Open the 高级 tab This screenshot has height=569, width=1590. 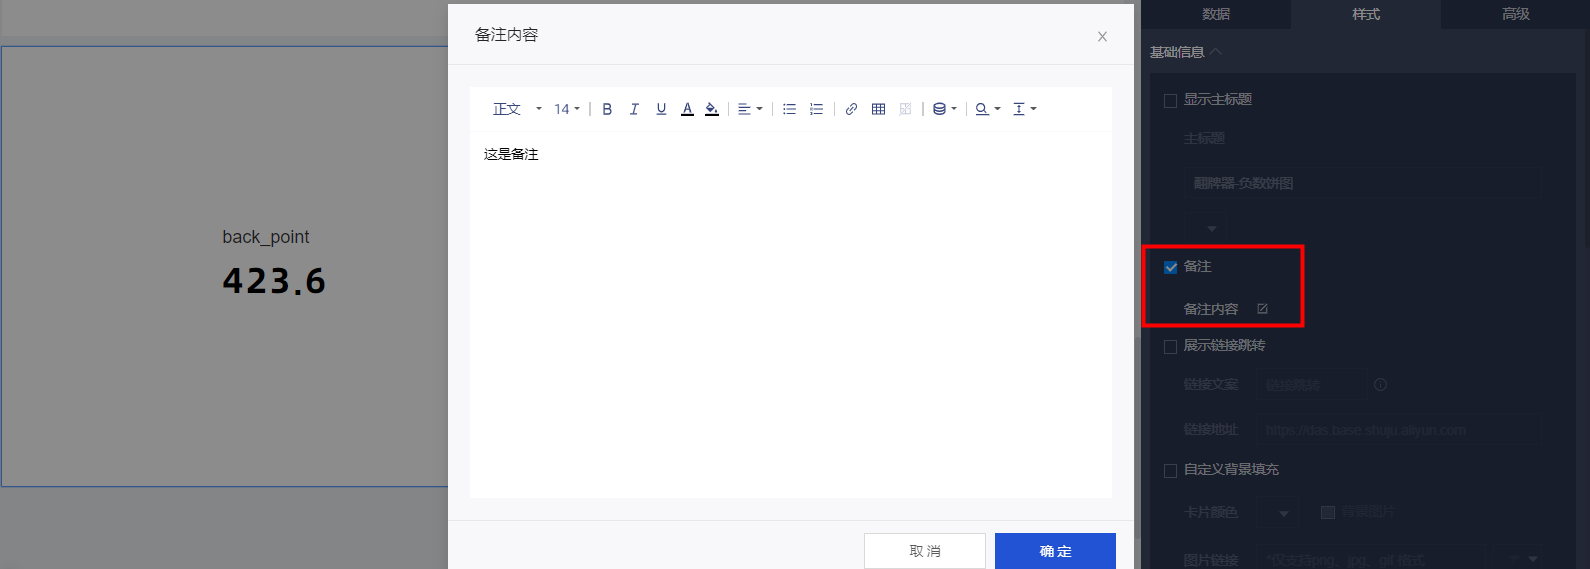(x=1515, y=14)
